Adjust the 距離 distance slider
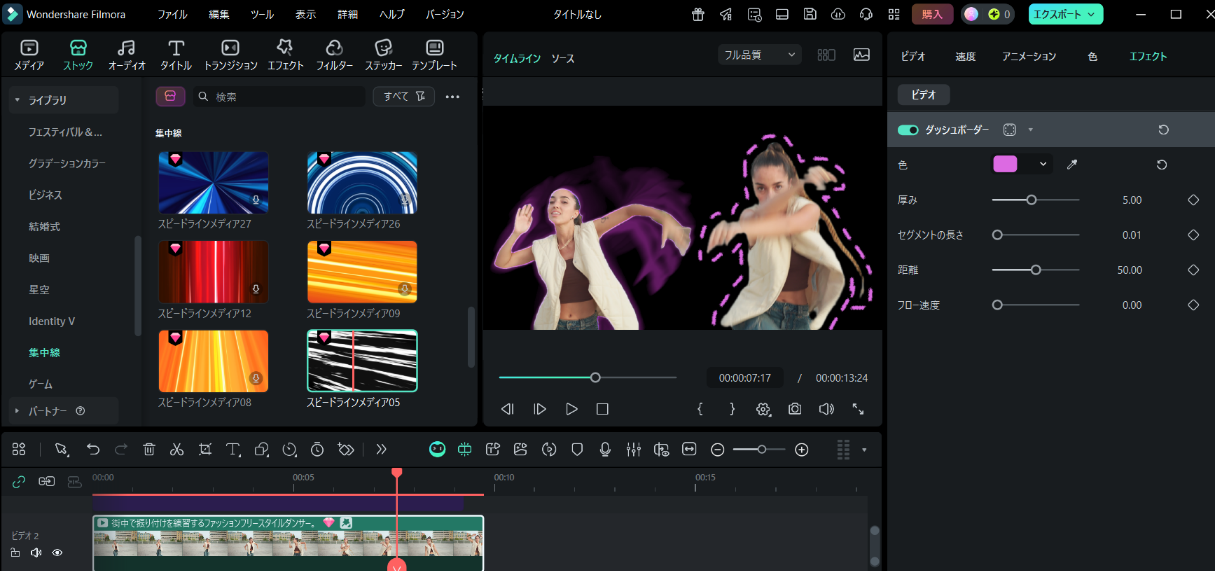1215x571 pixels. pyautogui.click(x=1035, y=270)
